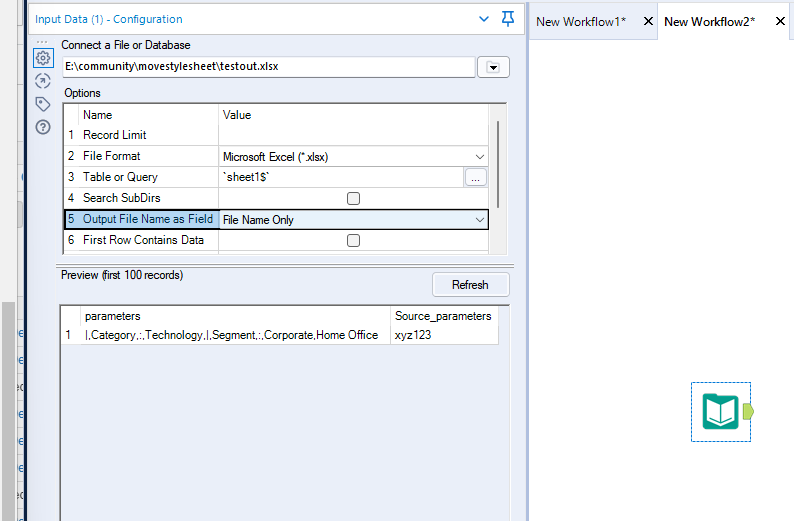This screenshot has width=794, height=521.
Task: Open the Configuration gear tab
Action: [x=42, y=58]
